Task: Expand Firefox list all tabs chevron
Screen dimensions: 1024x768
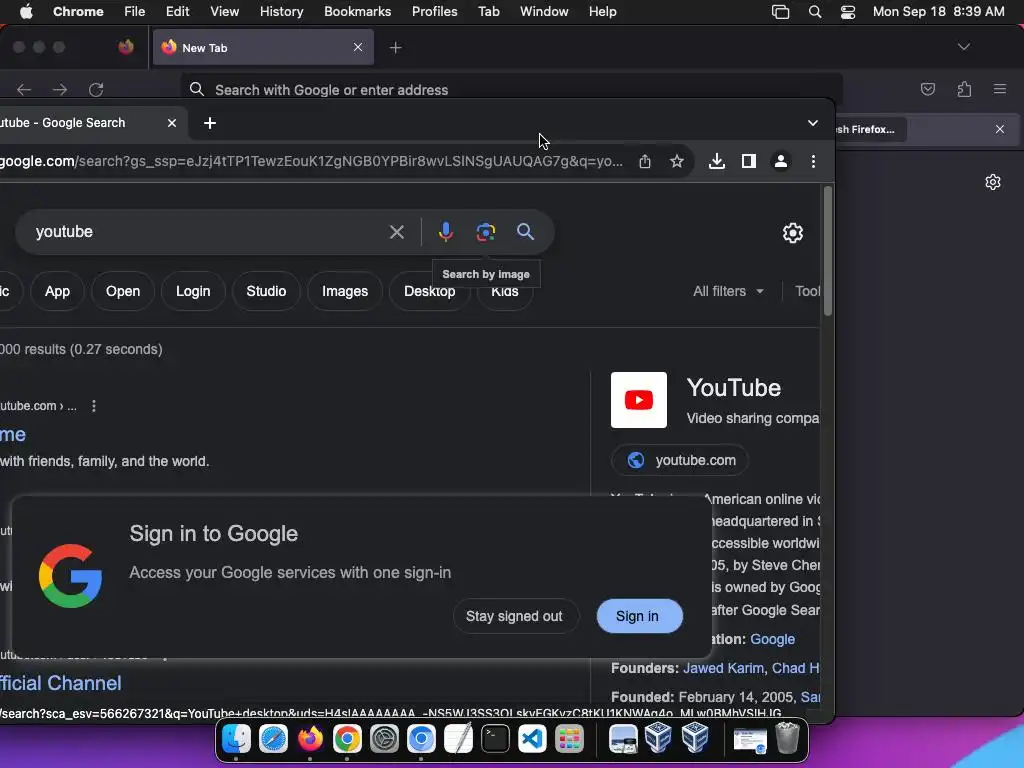Action: (x=963, y=47)
